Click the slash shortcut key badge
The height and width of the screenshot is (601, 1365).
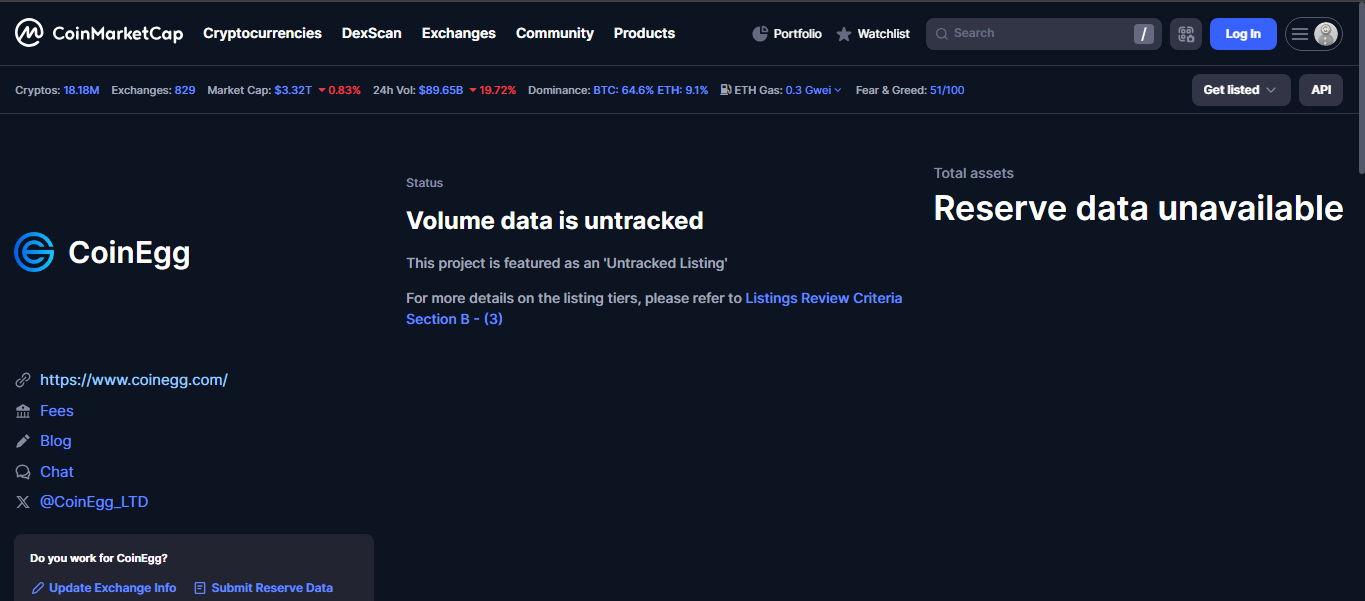tap(1144, 34)
